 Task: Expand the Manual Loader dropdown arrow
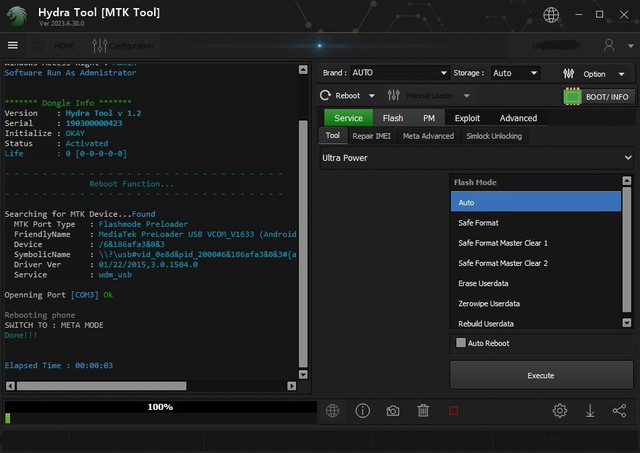coord(466,96)
